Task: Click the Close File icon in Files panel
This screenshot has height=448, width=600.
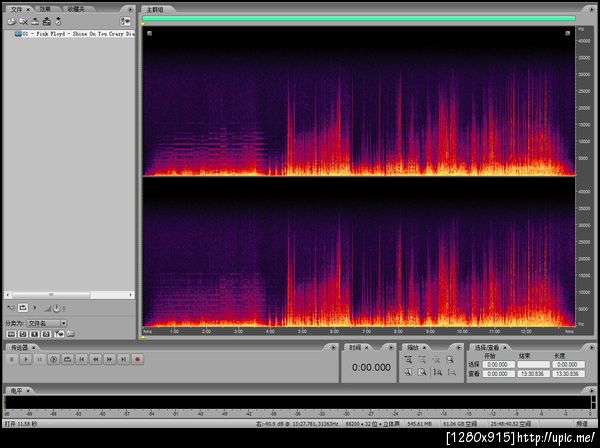Action: coord(23,22)
